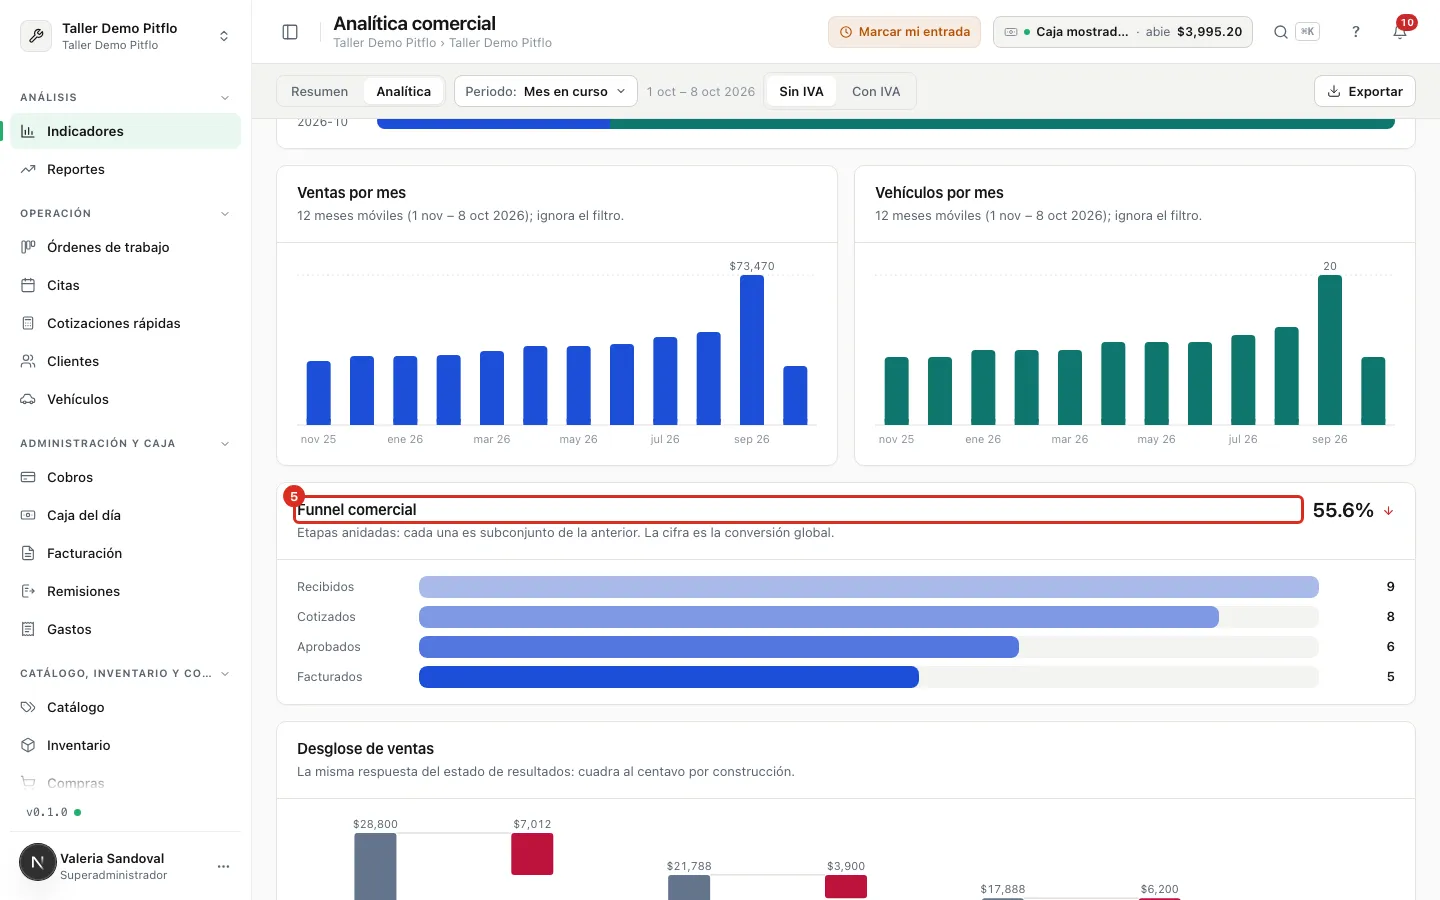
Task: Open Inventario section
Action: (x=125, y=745)
